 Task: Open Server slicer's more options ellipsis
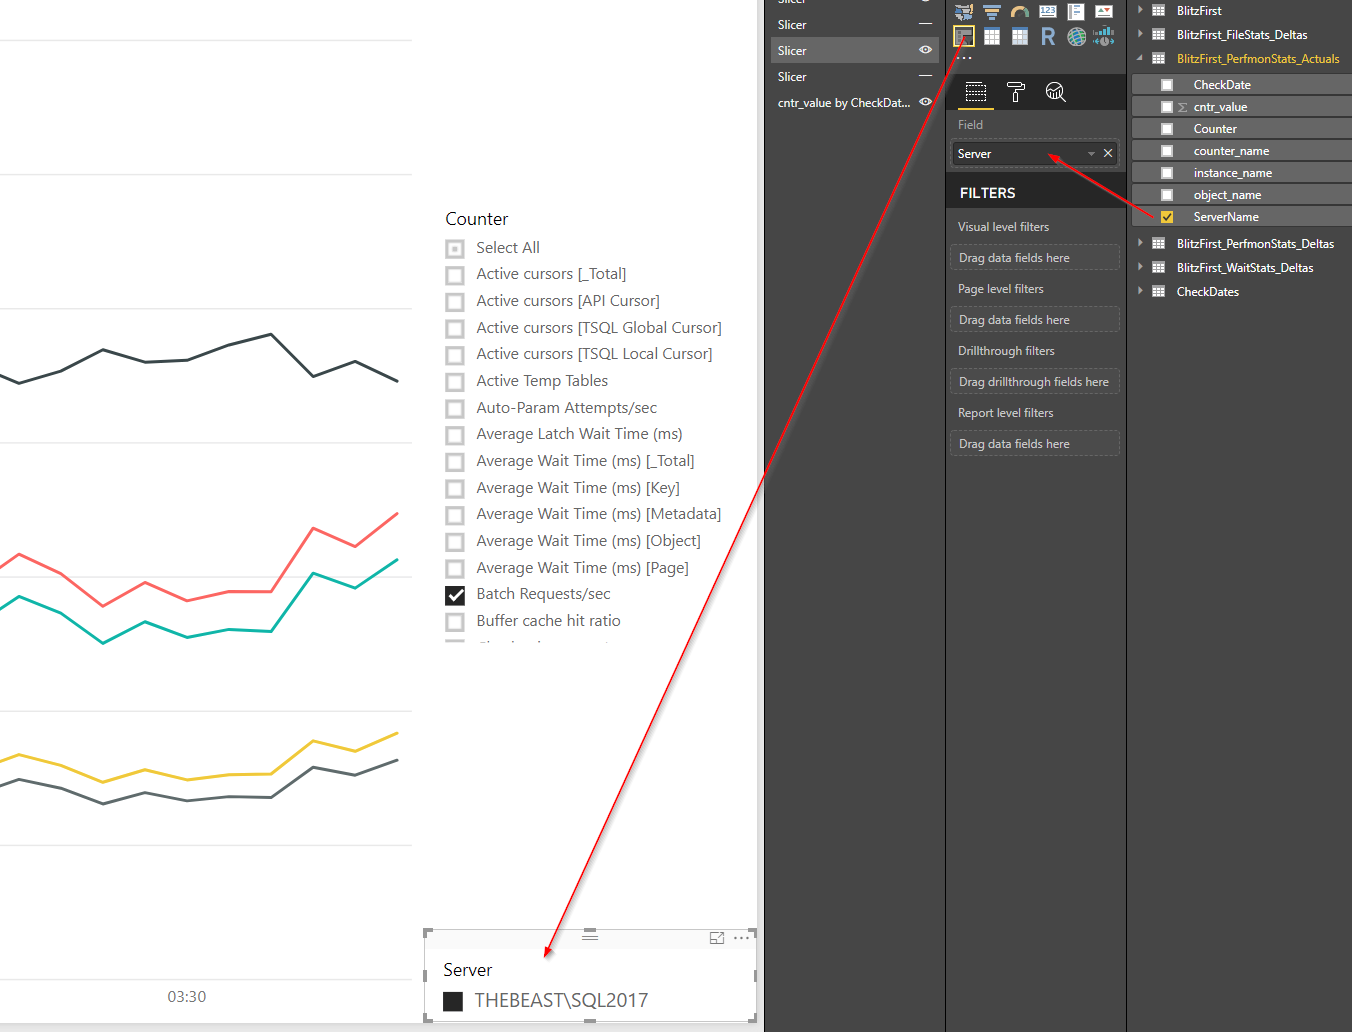(741, 938)
